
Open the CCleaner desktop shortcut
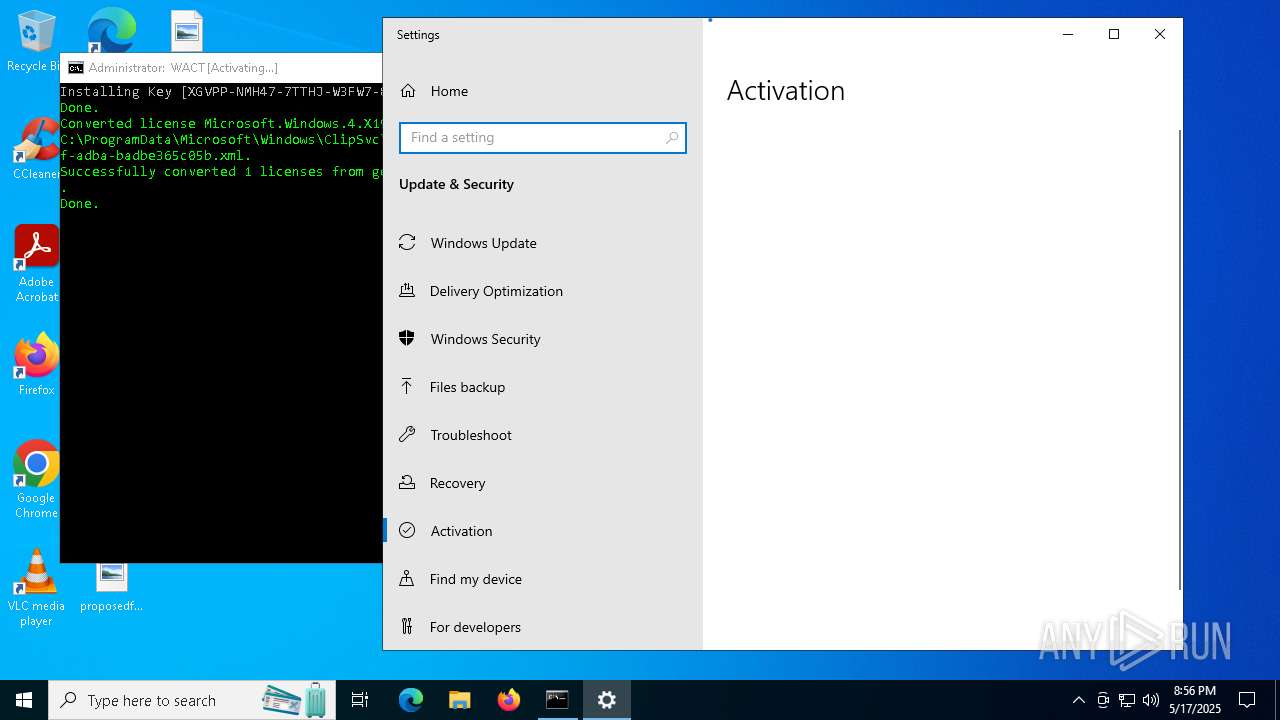(x=36, y=149)
